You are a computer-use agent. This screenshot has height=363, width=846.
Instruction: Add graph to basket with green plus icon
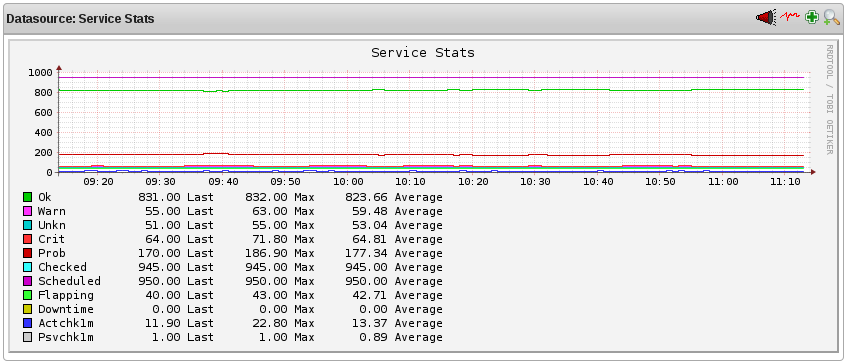(x=811, y=18)
